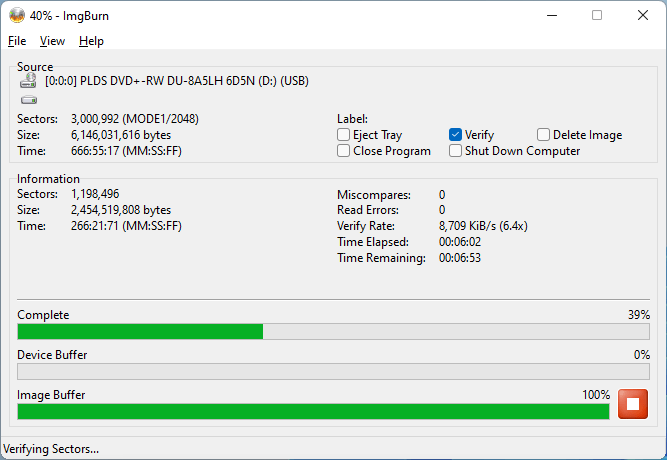
Task: Enable the Eject Tray checkbox
Action: (x=344, y=135)
